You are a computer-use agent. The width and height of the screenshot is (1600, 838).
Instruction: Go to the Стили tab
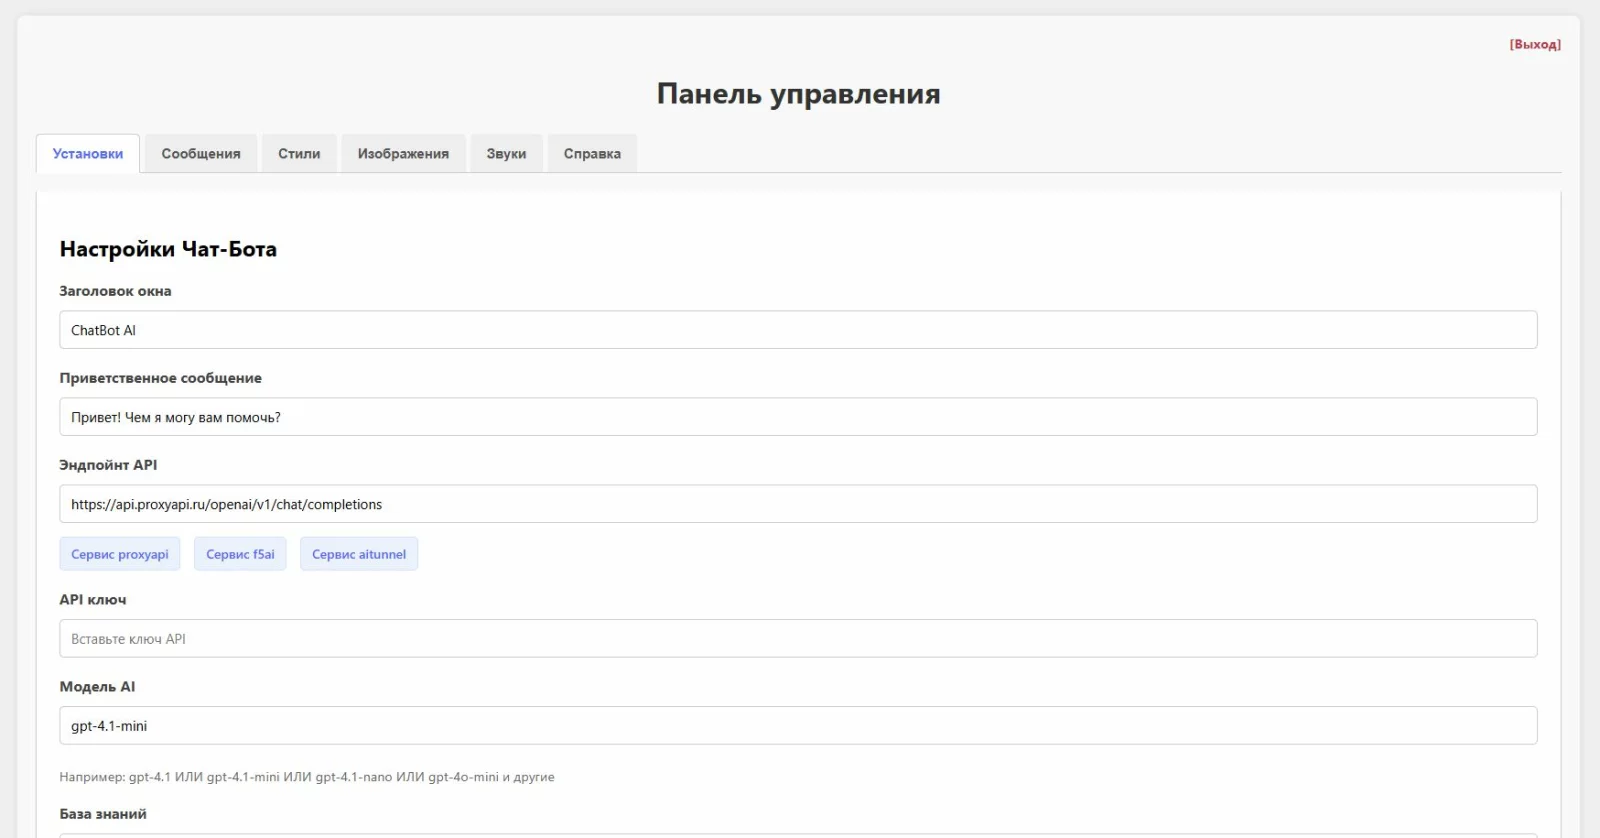(299, 154)
